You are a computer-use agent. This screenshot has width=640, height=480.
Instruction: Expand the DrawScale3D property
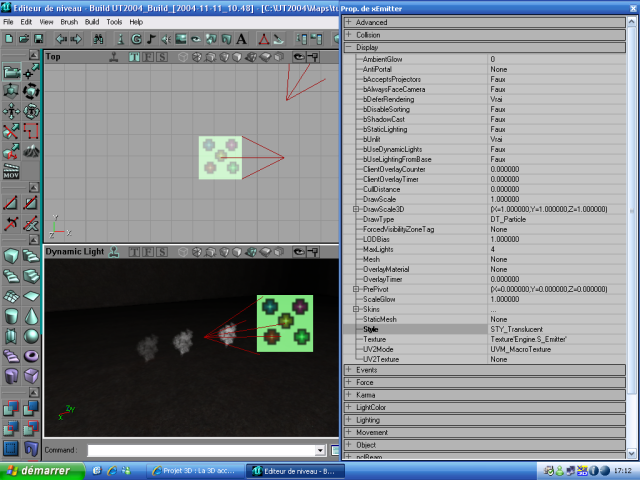[356, 209]
